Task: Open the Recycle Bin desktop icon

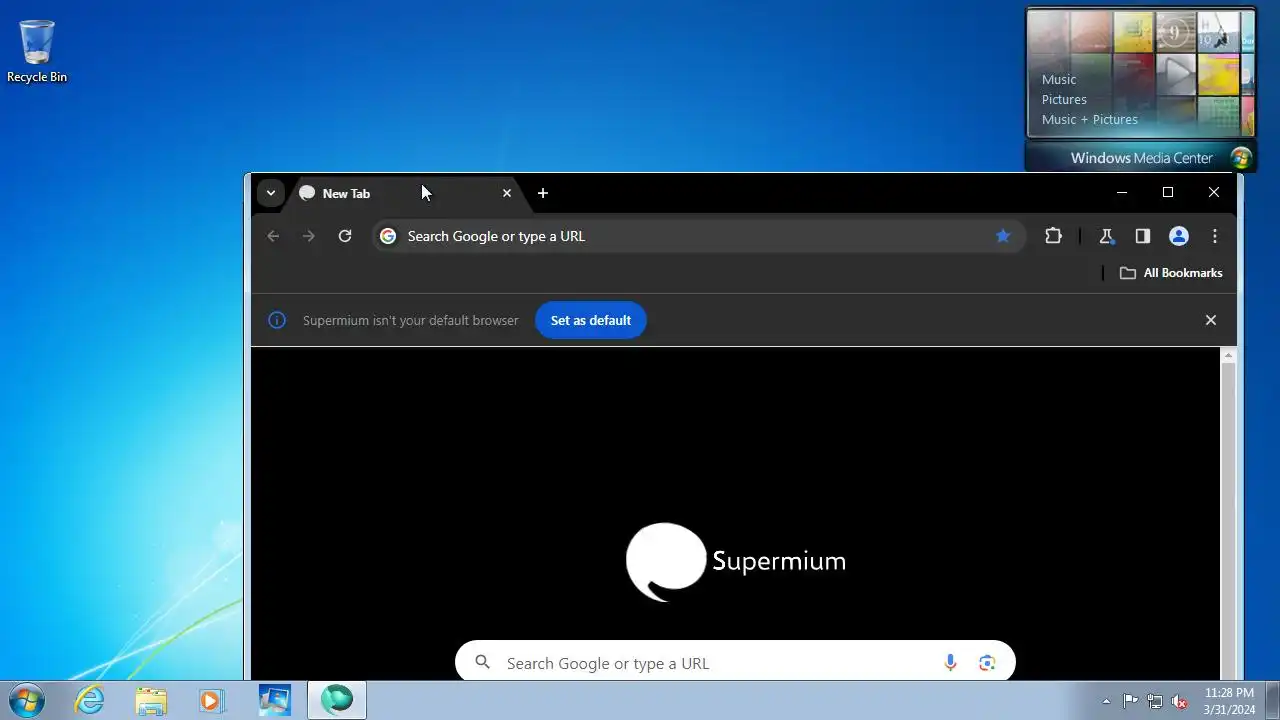Action: click(x=37, y=51)
